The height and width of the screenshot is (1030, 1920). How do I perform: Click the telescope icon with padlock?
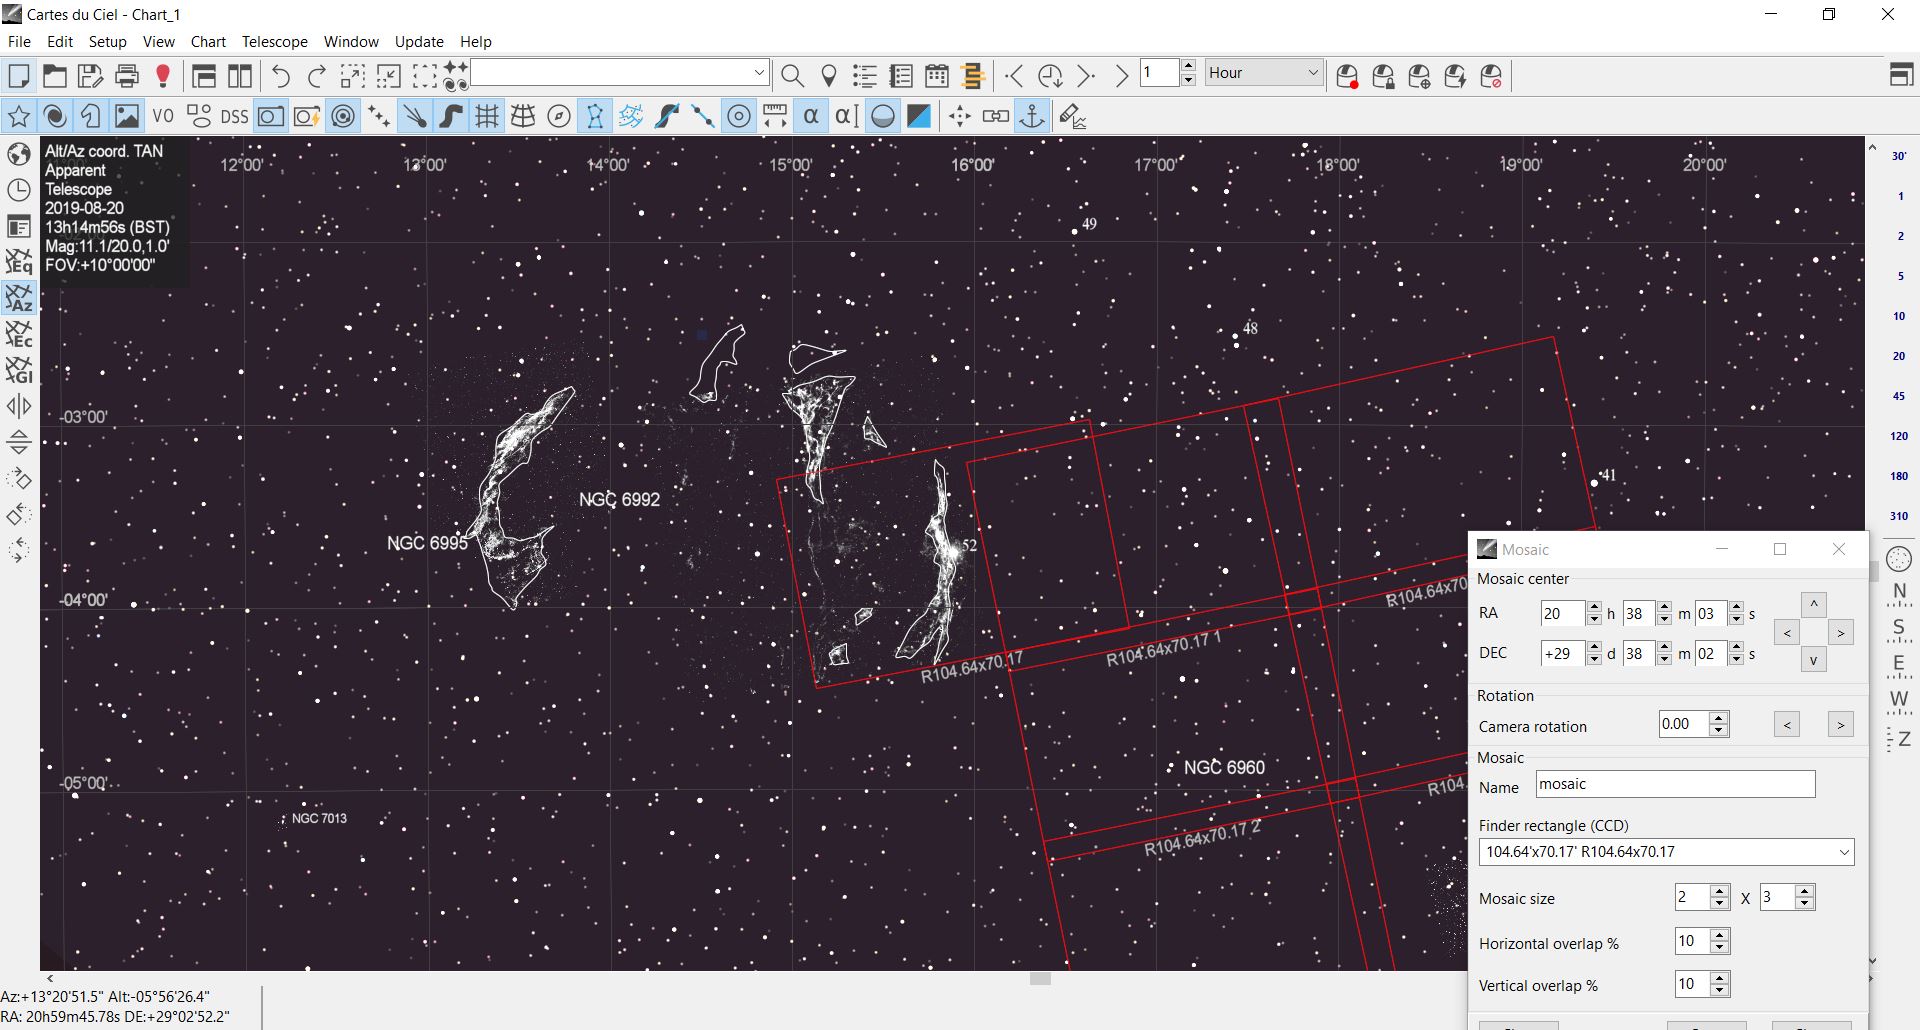click(1383, 76)
